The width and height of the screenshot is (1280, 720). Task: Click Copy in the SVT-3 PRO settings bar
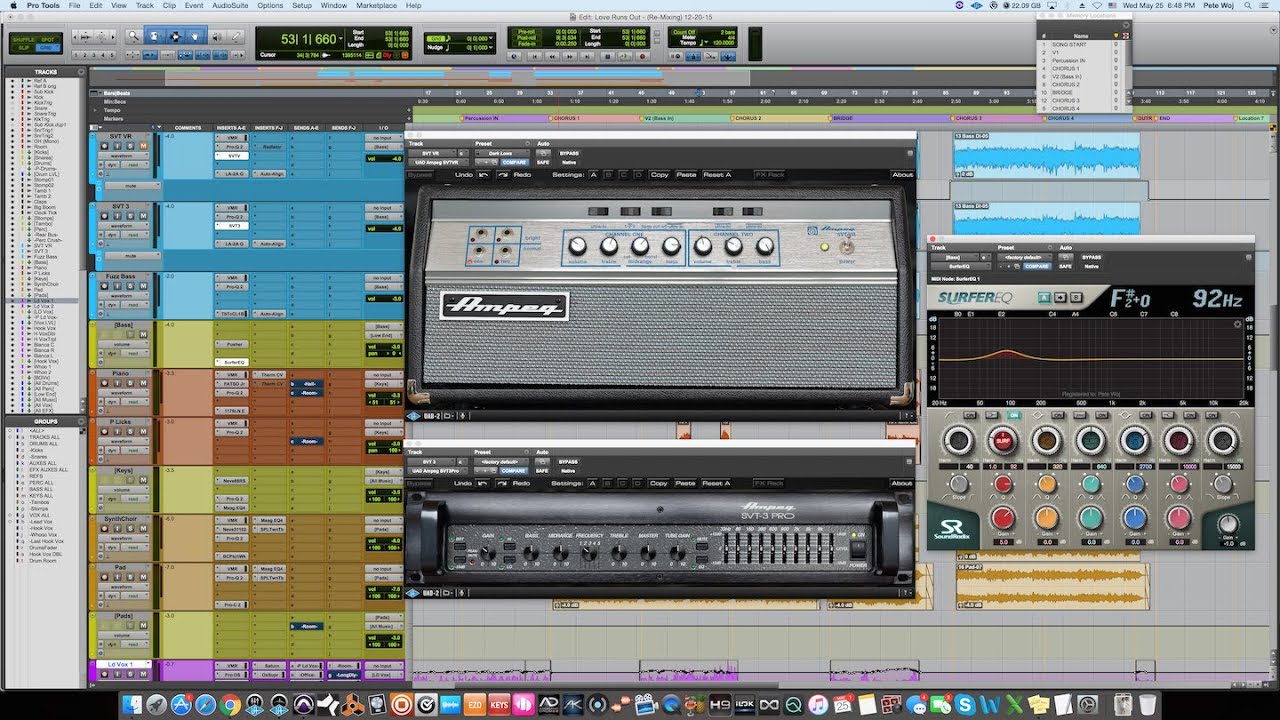659,483
